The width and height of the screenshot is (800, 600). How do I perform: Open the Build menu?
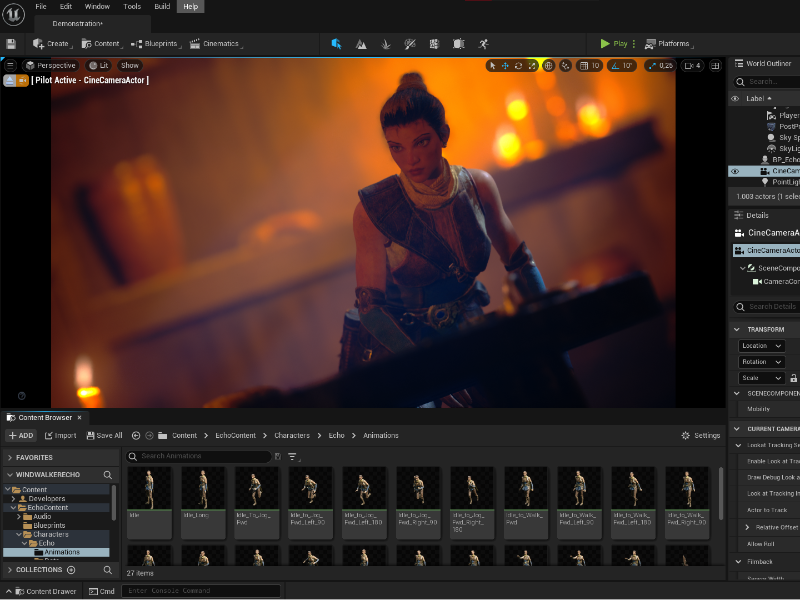(162, 7)
